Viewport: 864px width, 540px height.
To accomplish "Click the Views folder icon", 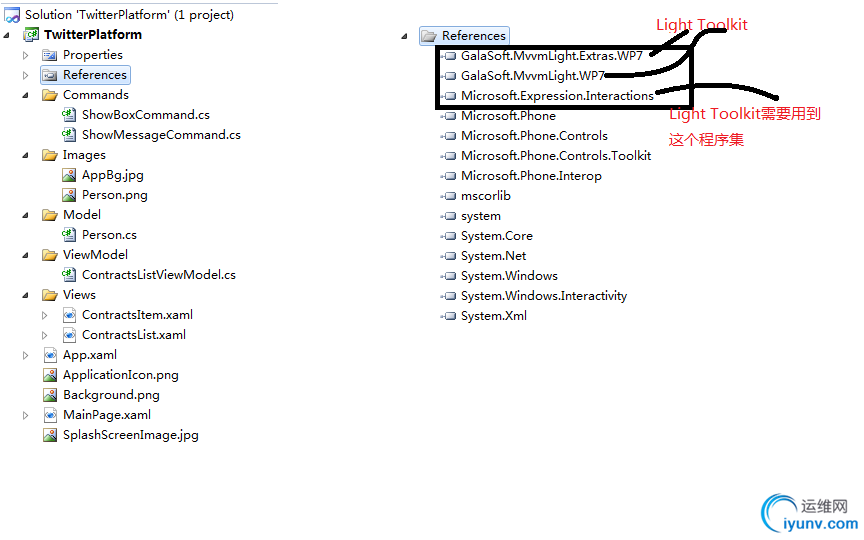I will click(50, 295).
